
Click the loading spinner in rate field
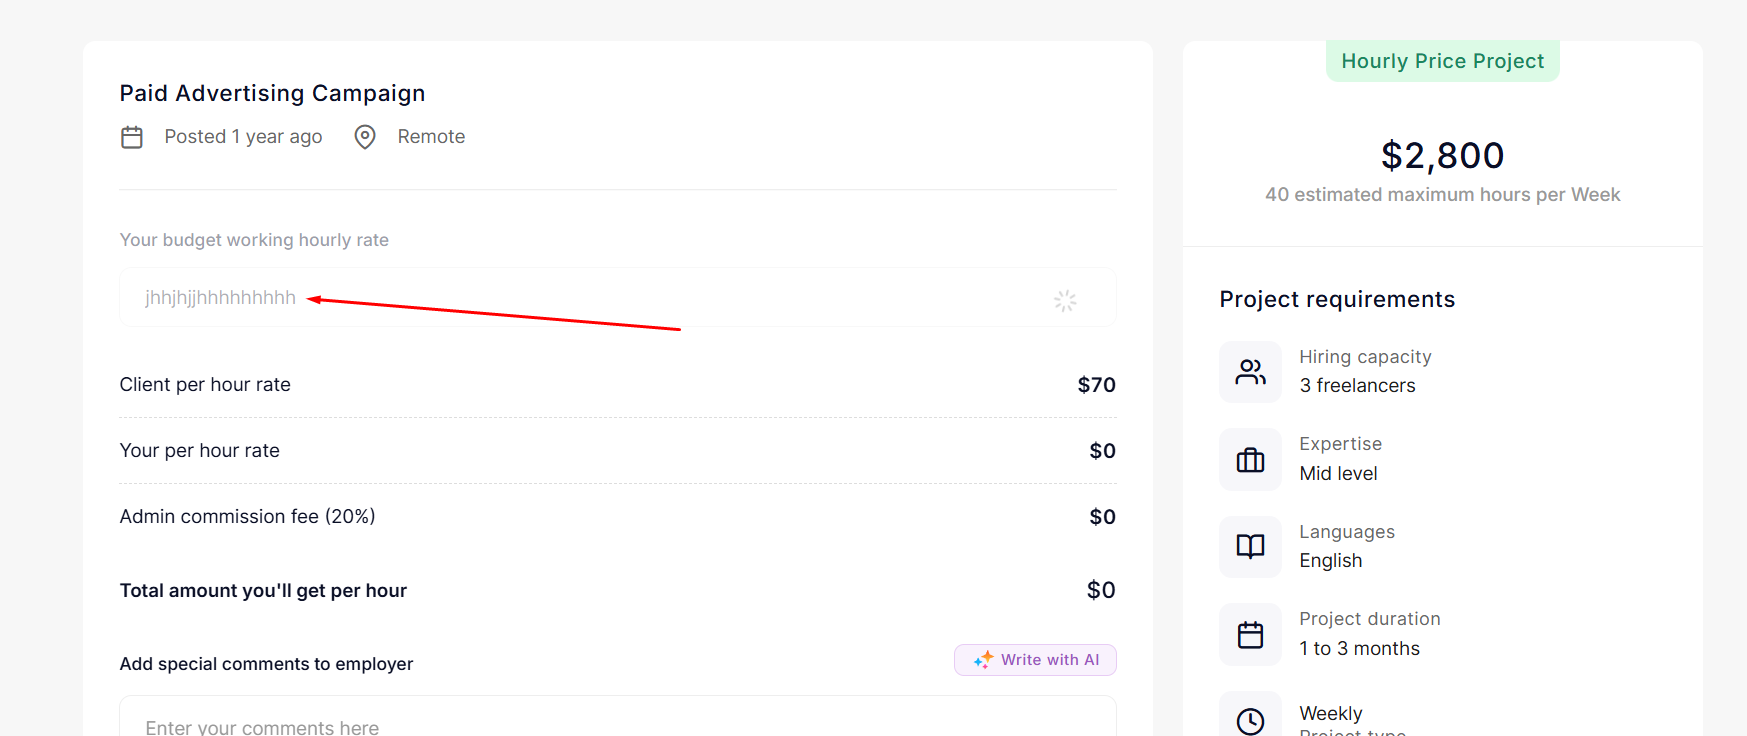tap(1065, 300)
